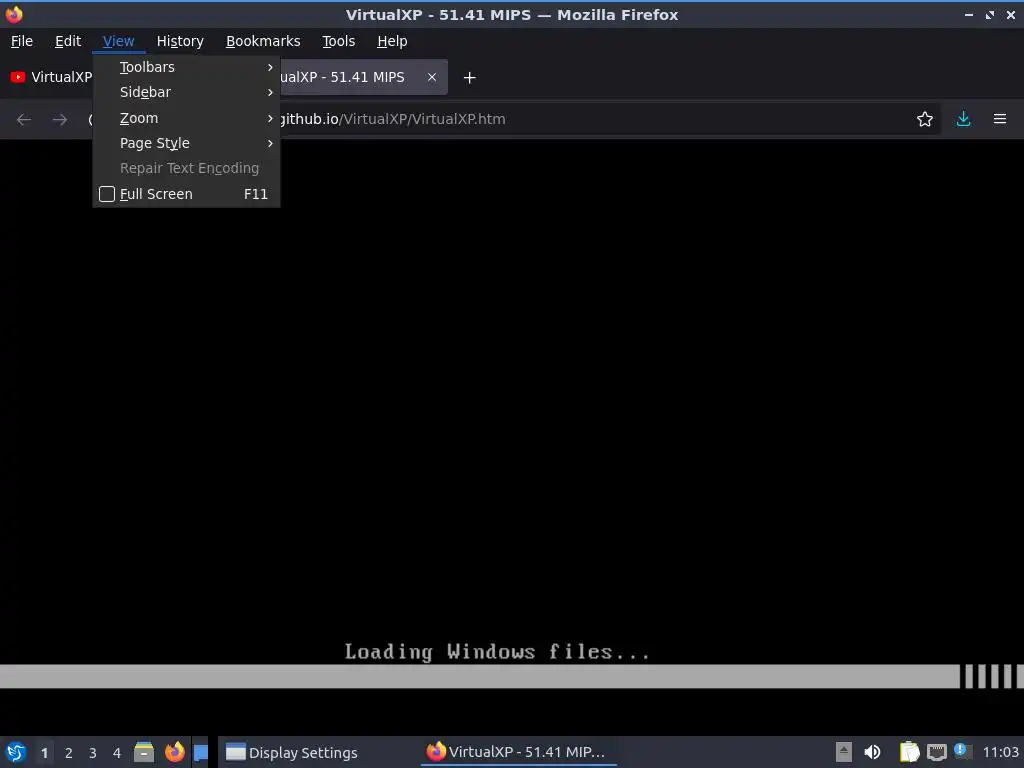The width and height of the screenshot is (1024, 768).
Task: Close the open View menu
Action: coord(118,41)
